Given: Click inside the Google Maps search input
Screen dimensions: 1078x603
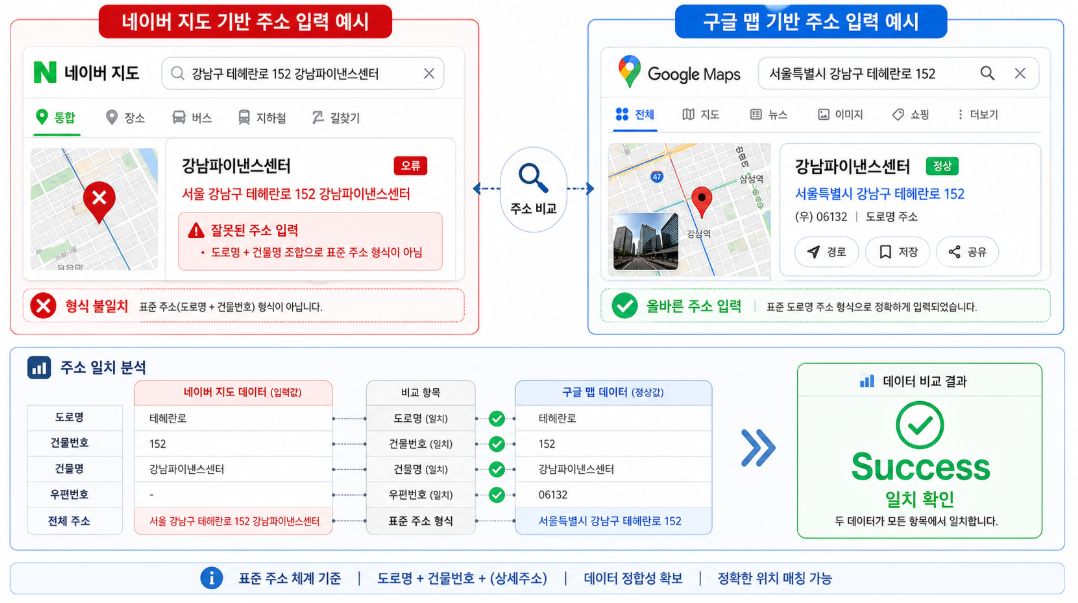Looking at the screenshot, I should coord(898,73).
